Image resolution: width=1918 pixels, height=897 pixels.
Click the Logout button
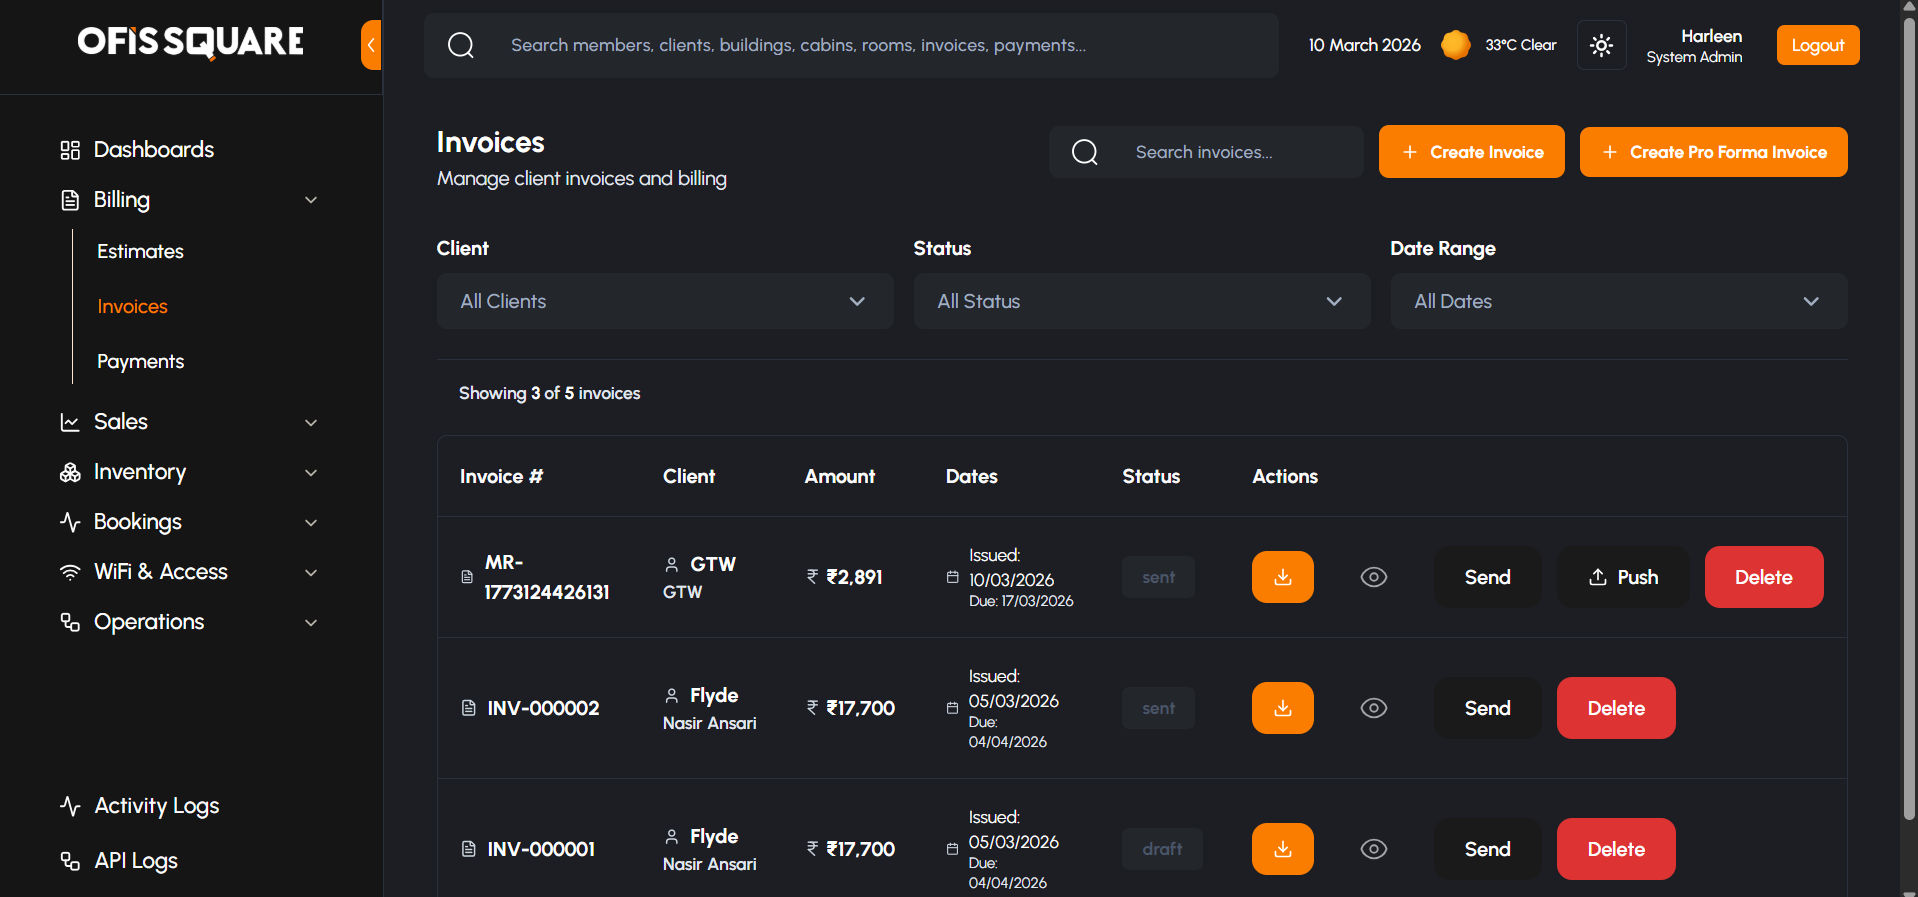pyautogui.click(x=1818, y=45)
